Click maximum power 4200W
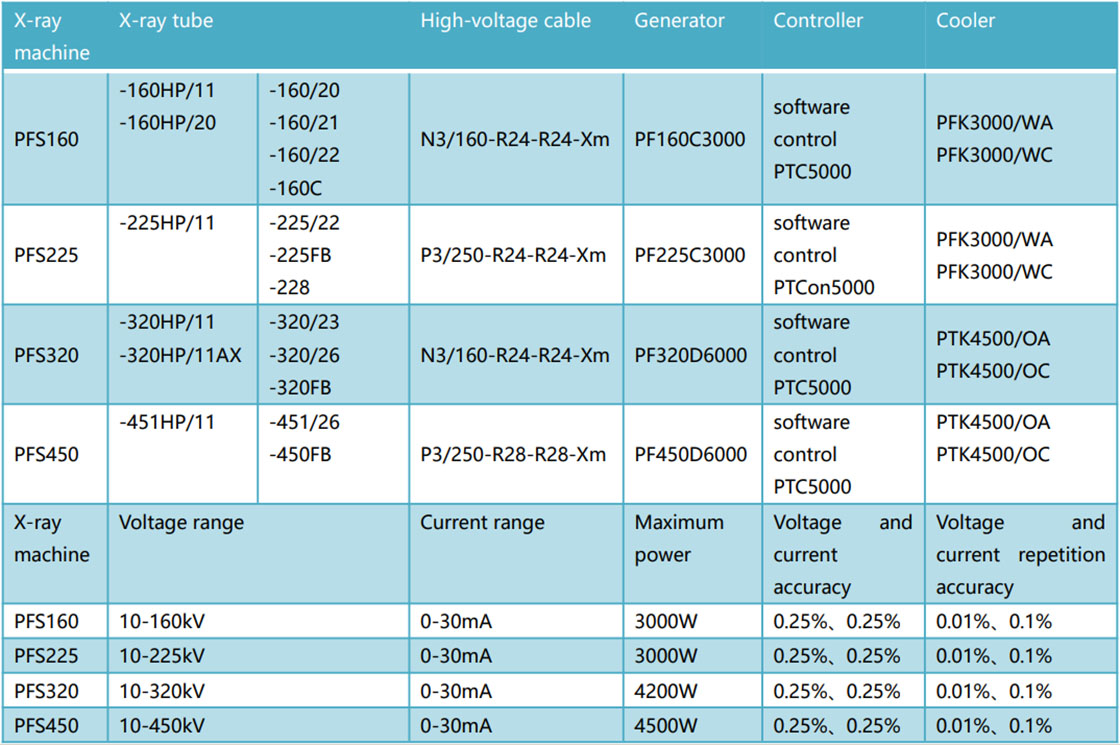 tap(666, 691)
